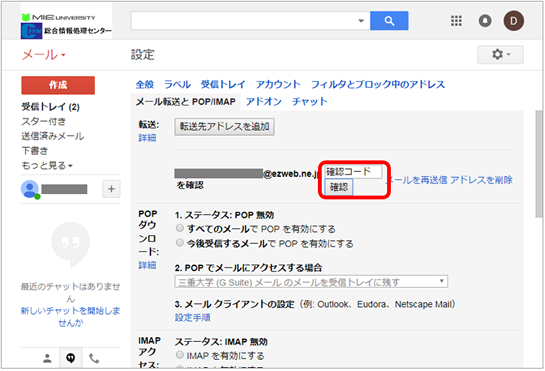
Task: Select IMAP を有効にする radio button
Action: click(x=180, y=355)
